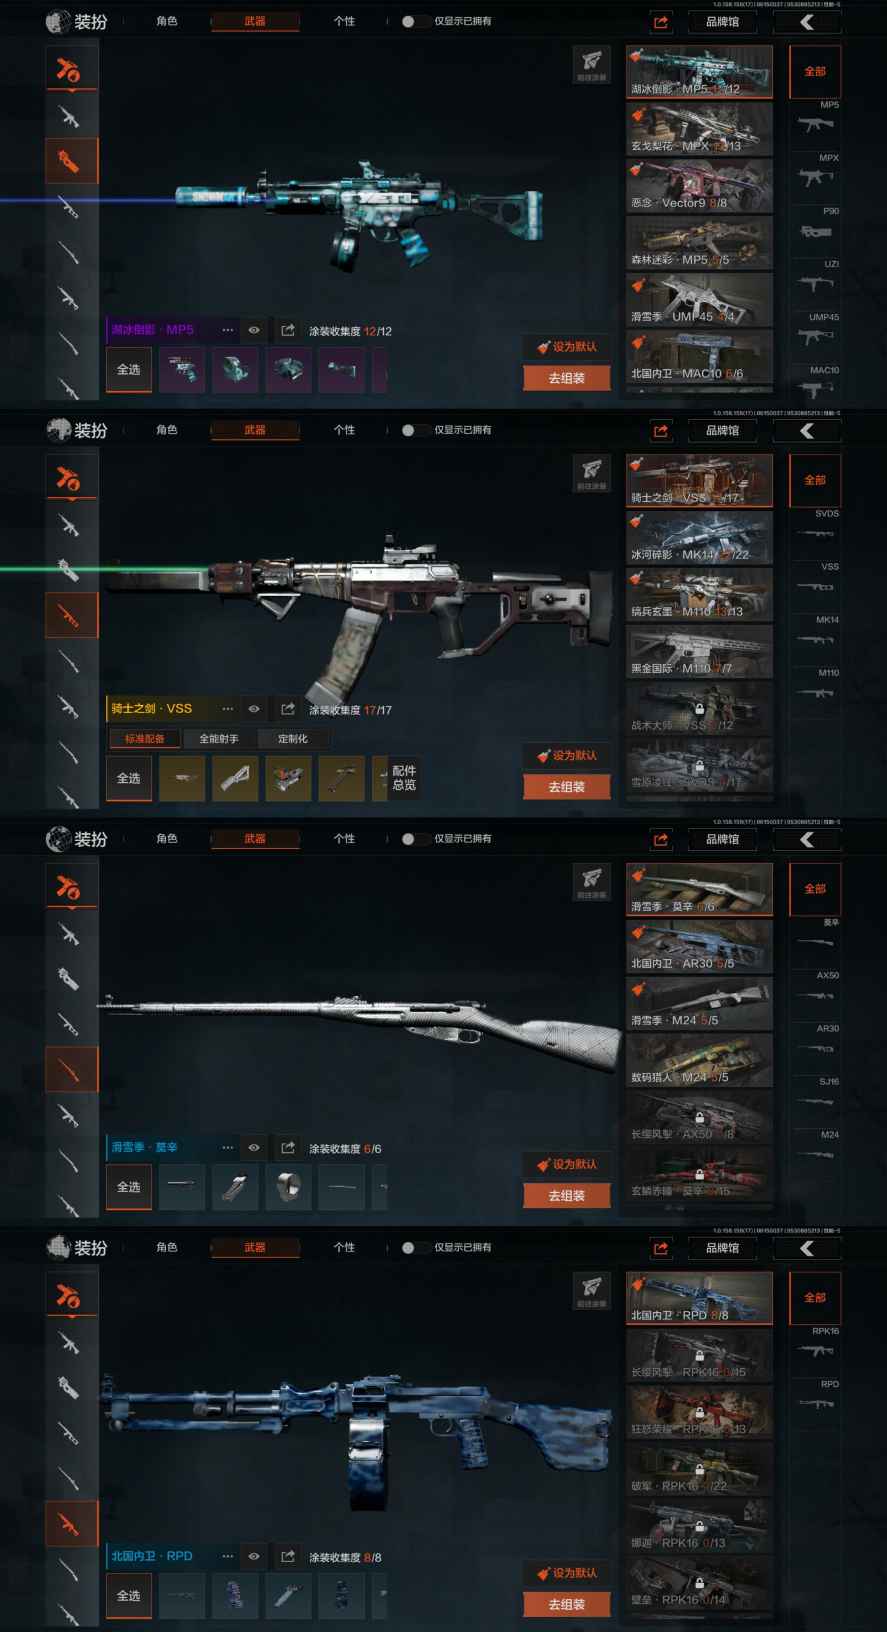Click share icon beside 北国内卫 · RPD label
The height and width of the screenshot is (1632, 887).
(x=288, y=1556)
